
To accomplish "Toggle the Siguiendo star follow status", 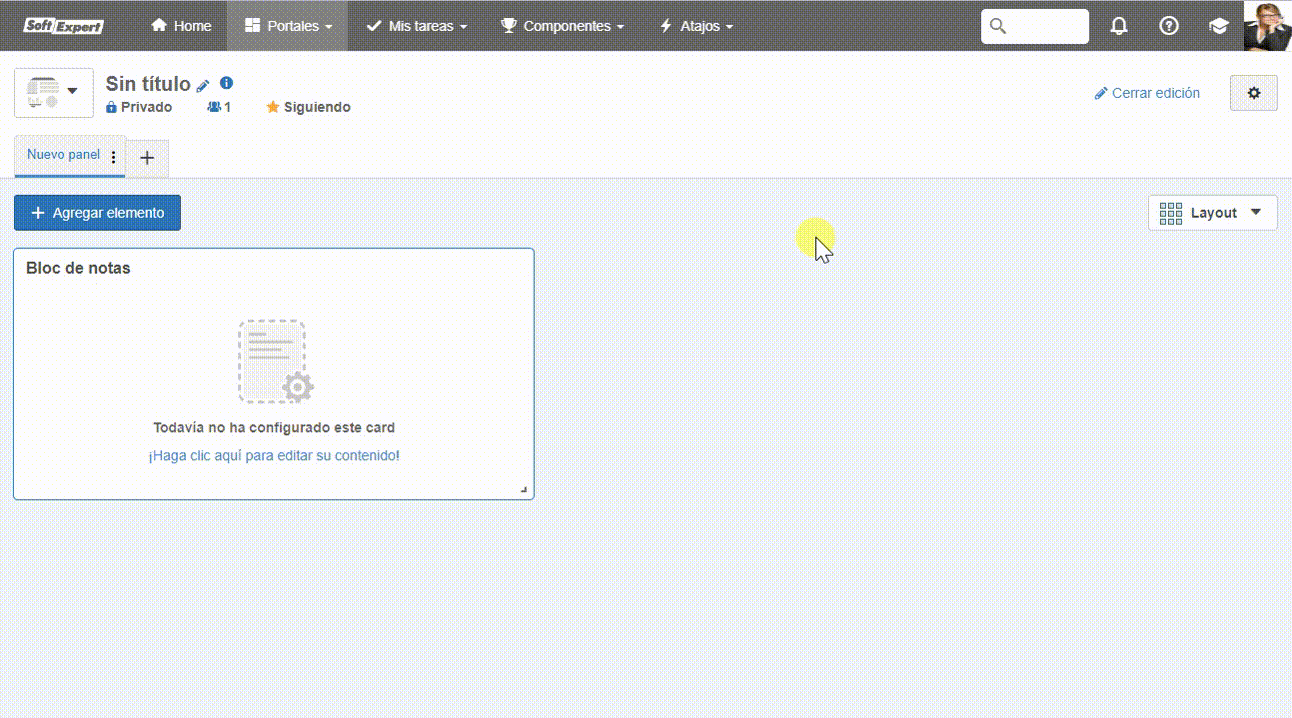I will click(308, 107).
